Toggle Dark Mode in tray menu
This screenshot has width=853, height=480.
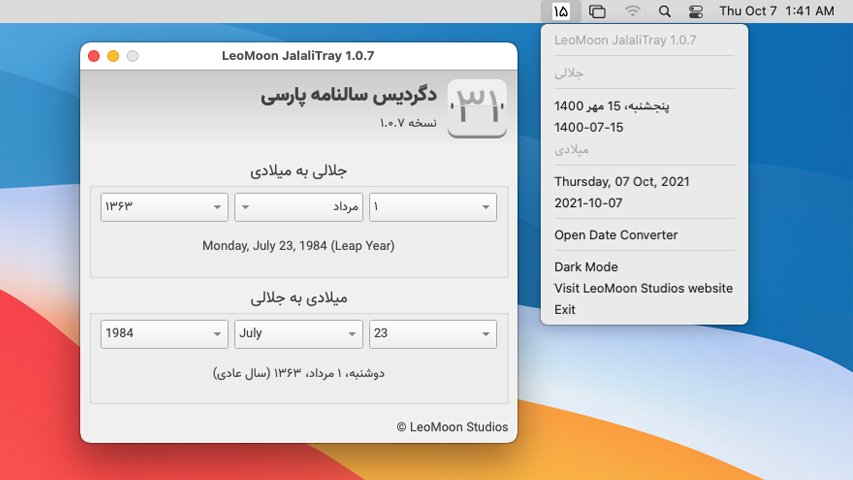(644, 267)
